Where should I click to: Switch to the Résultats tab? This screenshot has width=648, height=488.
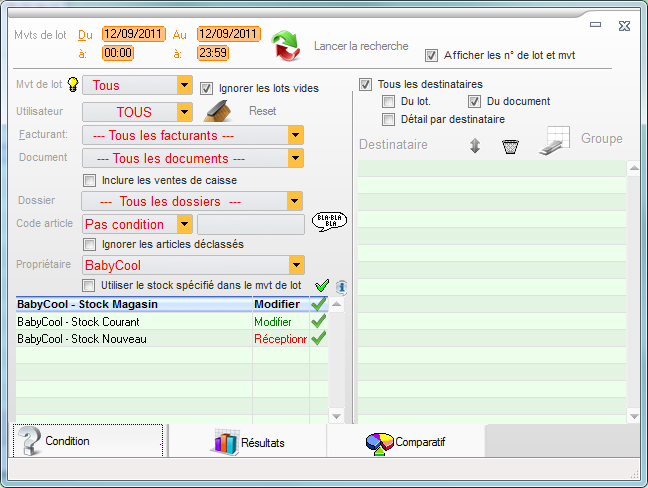click(x=248, y=442)
